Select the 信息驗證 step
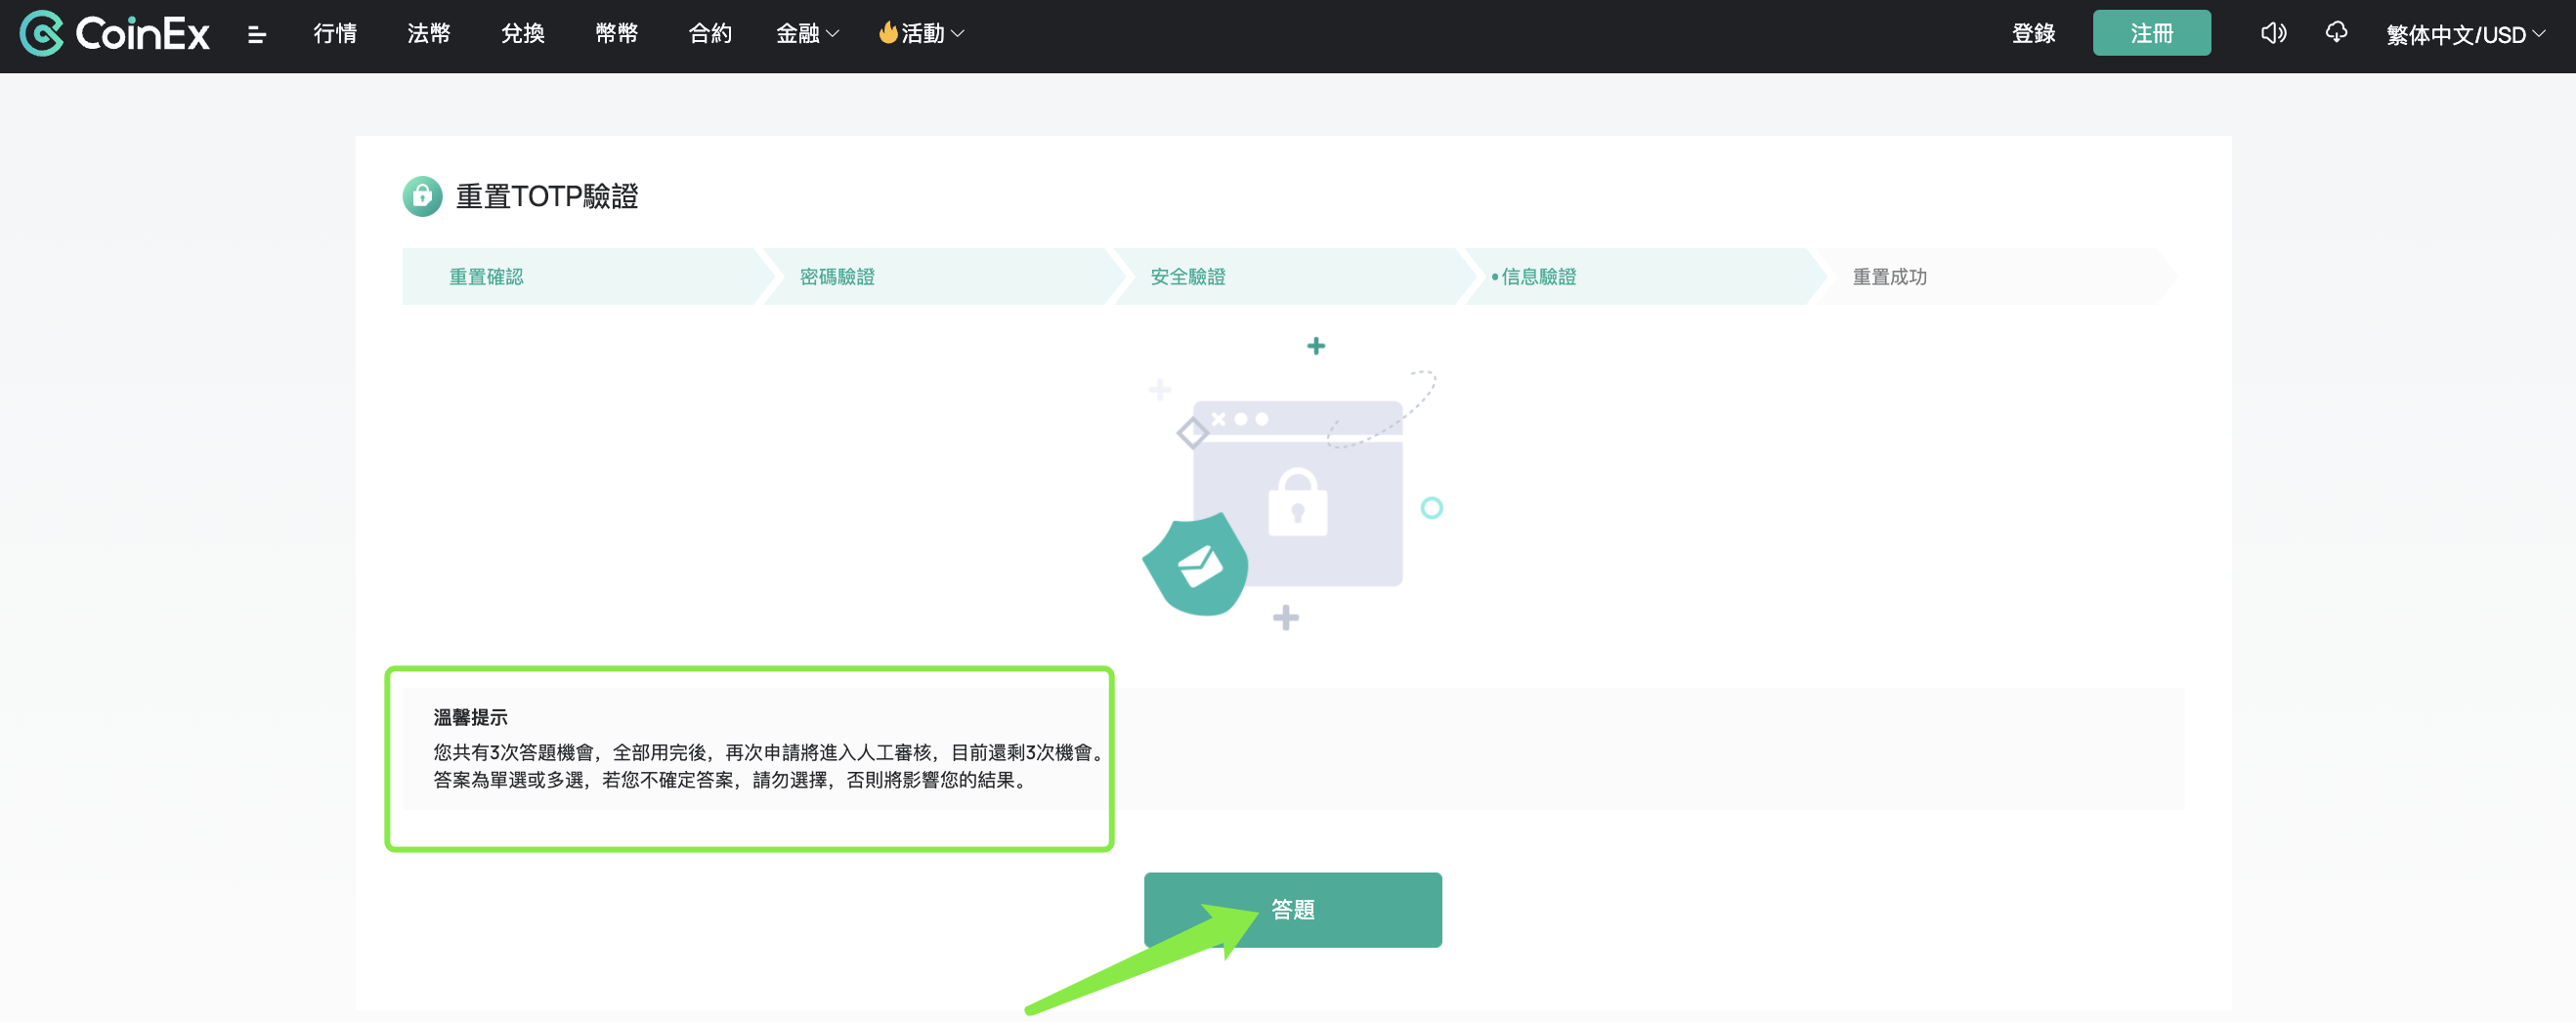 [x=1538, y=277]
